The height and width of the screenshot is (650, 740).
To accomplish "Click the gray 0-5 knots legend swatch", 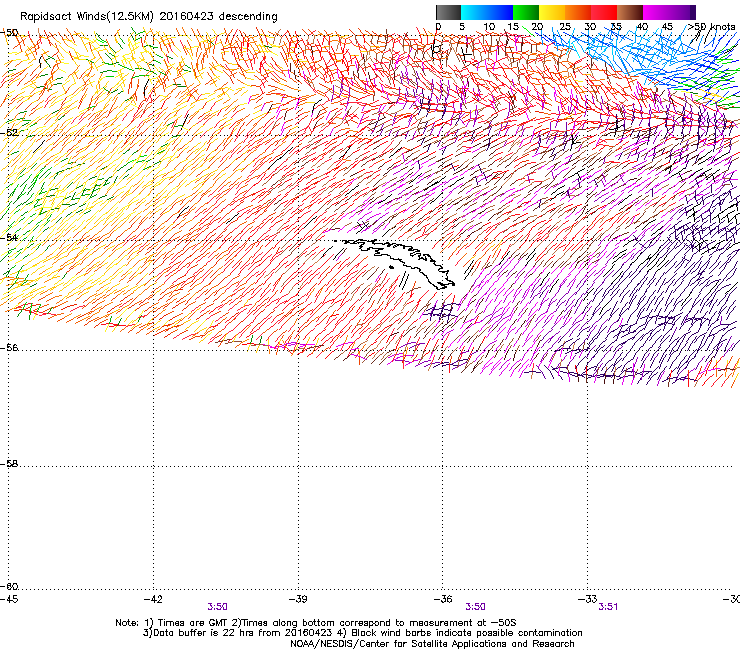I will [x=448, y=12].
